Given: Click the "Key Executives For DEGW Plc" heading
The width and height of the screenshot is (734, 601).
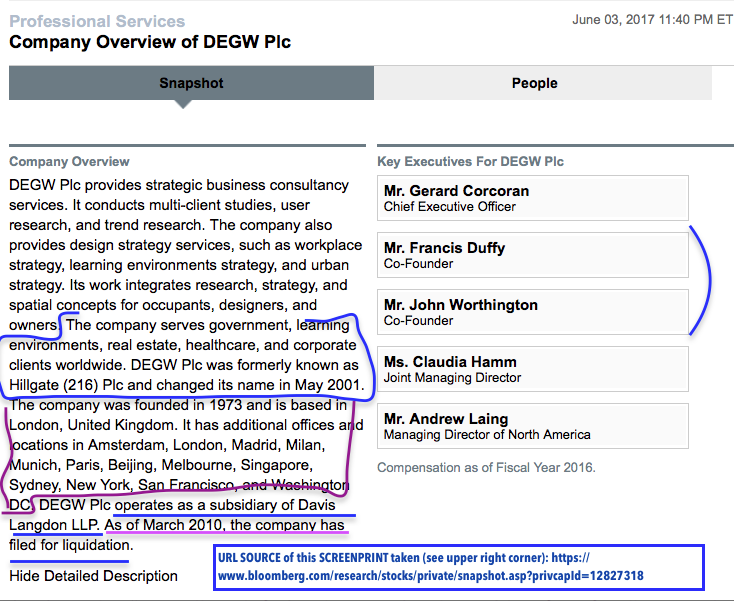Looking at the screenshot, I should tap(470, 161).
